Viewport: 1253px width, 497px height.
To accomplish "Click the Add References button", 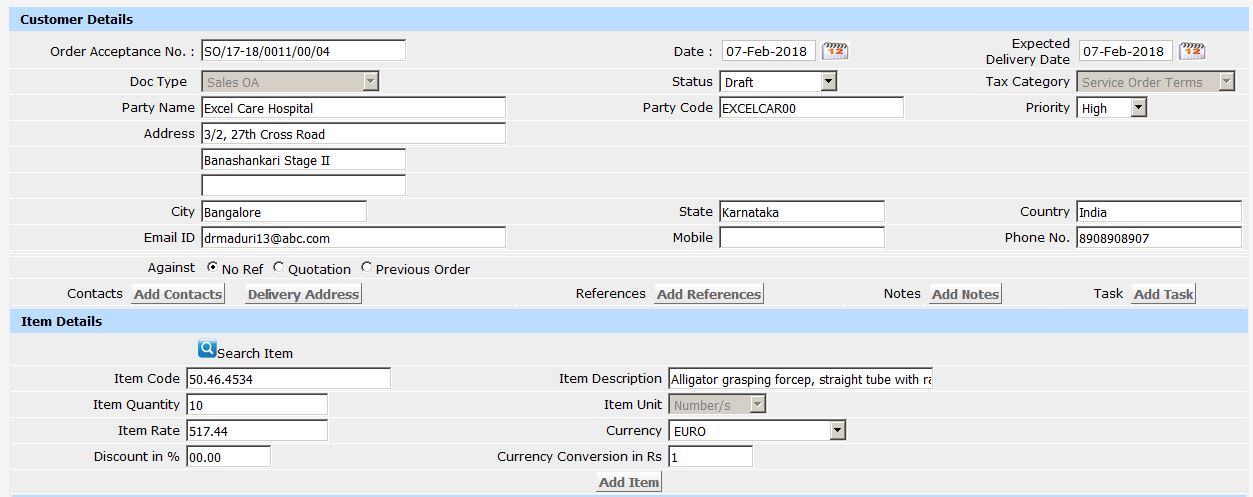I will click(709, 294).
